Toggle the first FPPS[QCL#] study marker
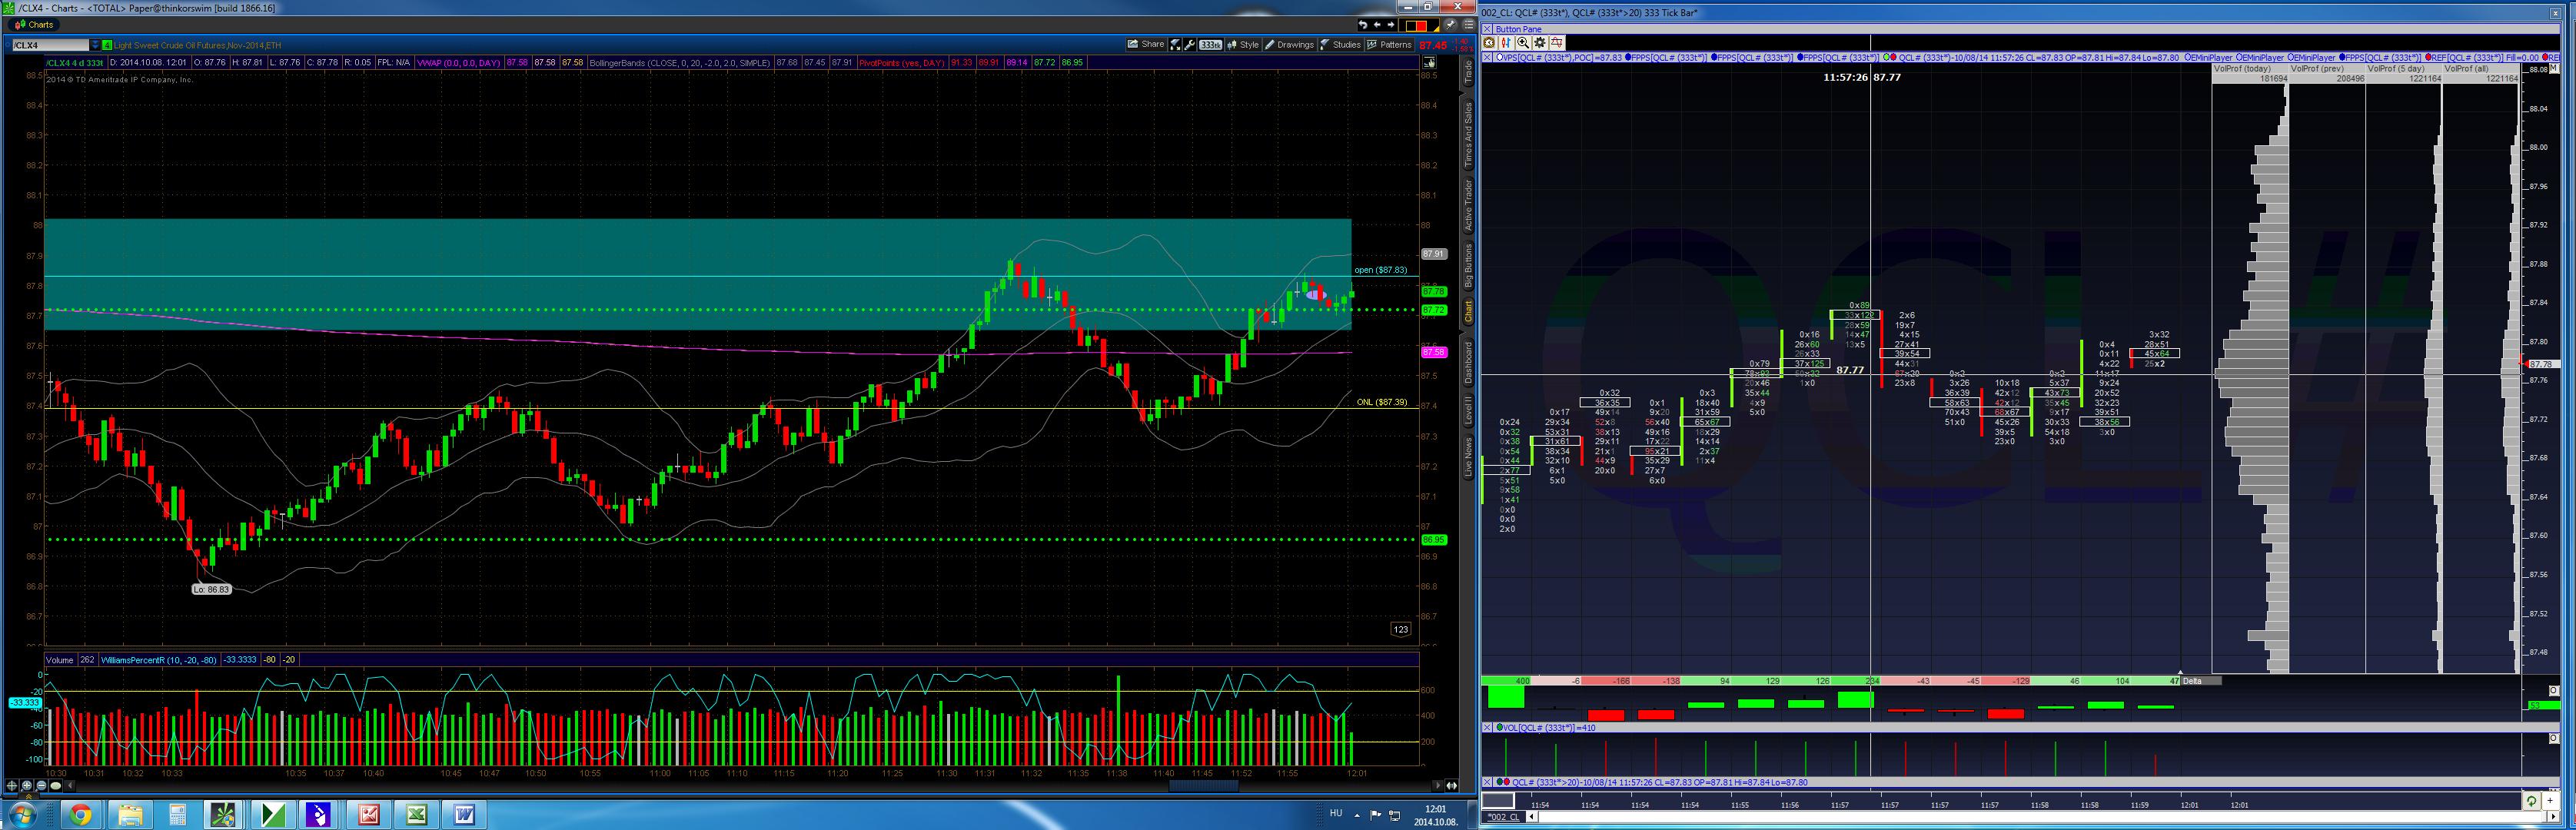Image resolution: width=2576 pixels, height=830 pixels. 1629,58
